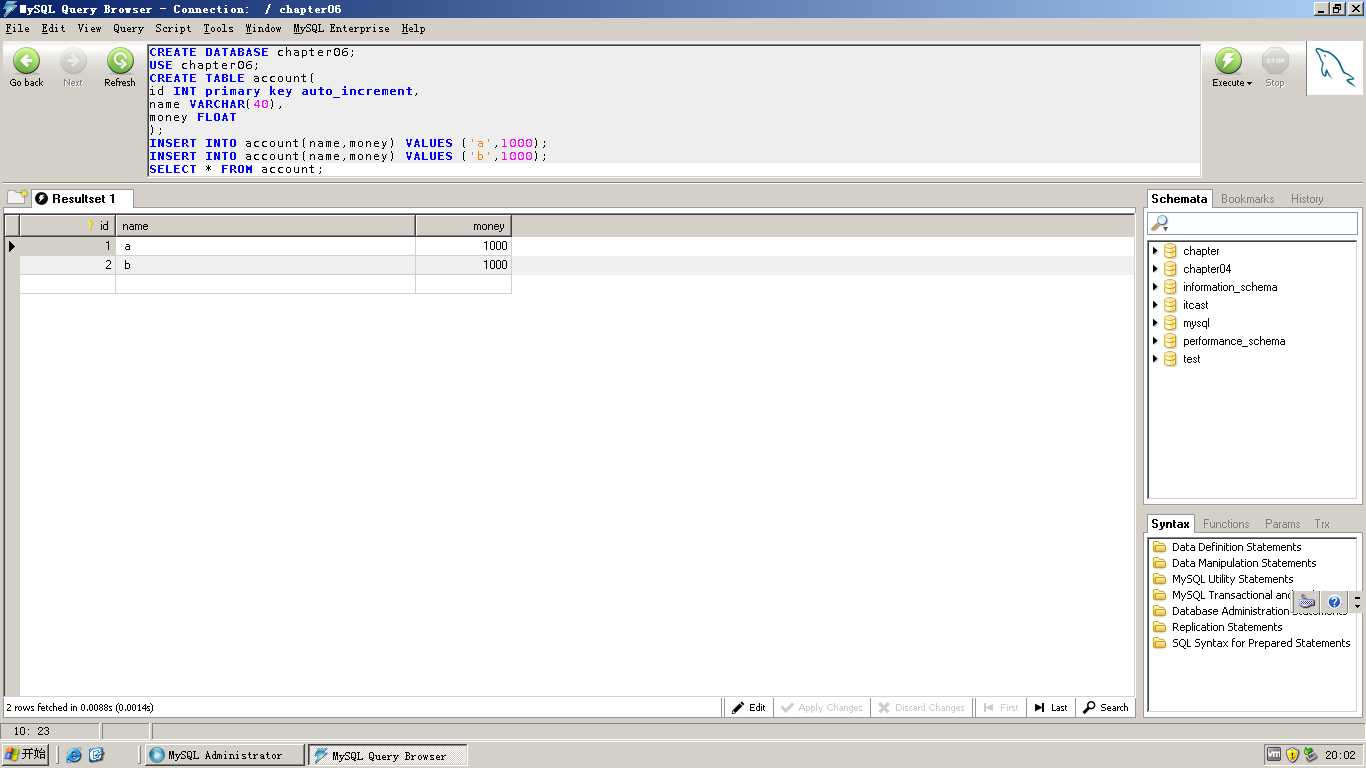Switch to the History tab
Image resolution: width=1366 pixels, height=768 pixels.
tap(1307, 199)
